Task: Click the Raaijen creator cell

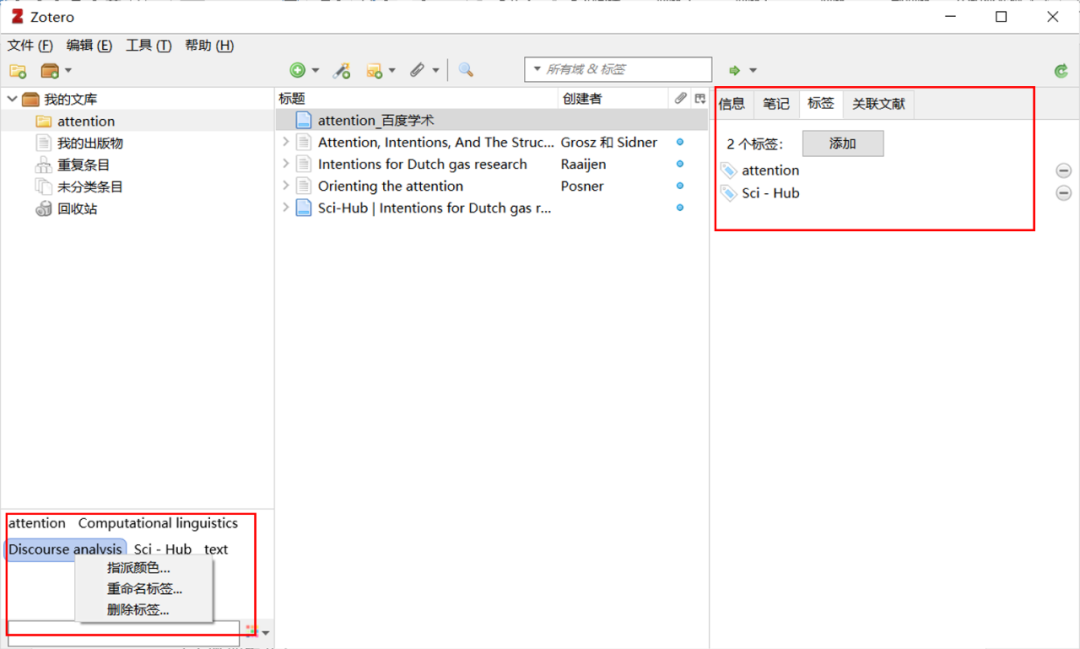Action: (583, 165)
